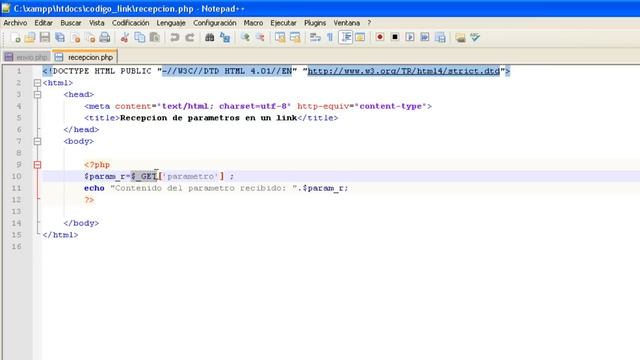
Task: Open the Vista menu
Action: pyautogui.click(x=97, y=23)
